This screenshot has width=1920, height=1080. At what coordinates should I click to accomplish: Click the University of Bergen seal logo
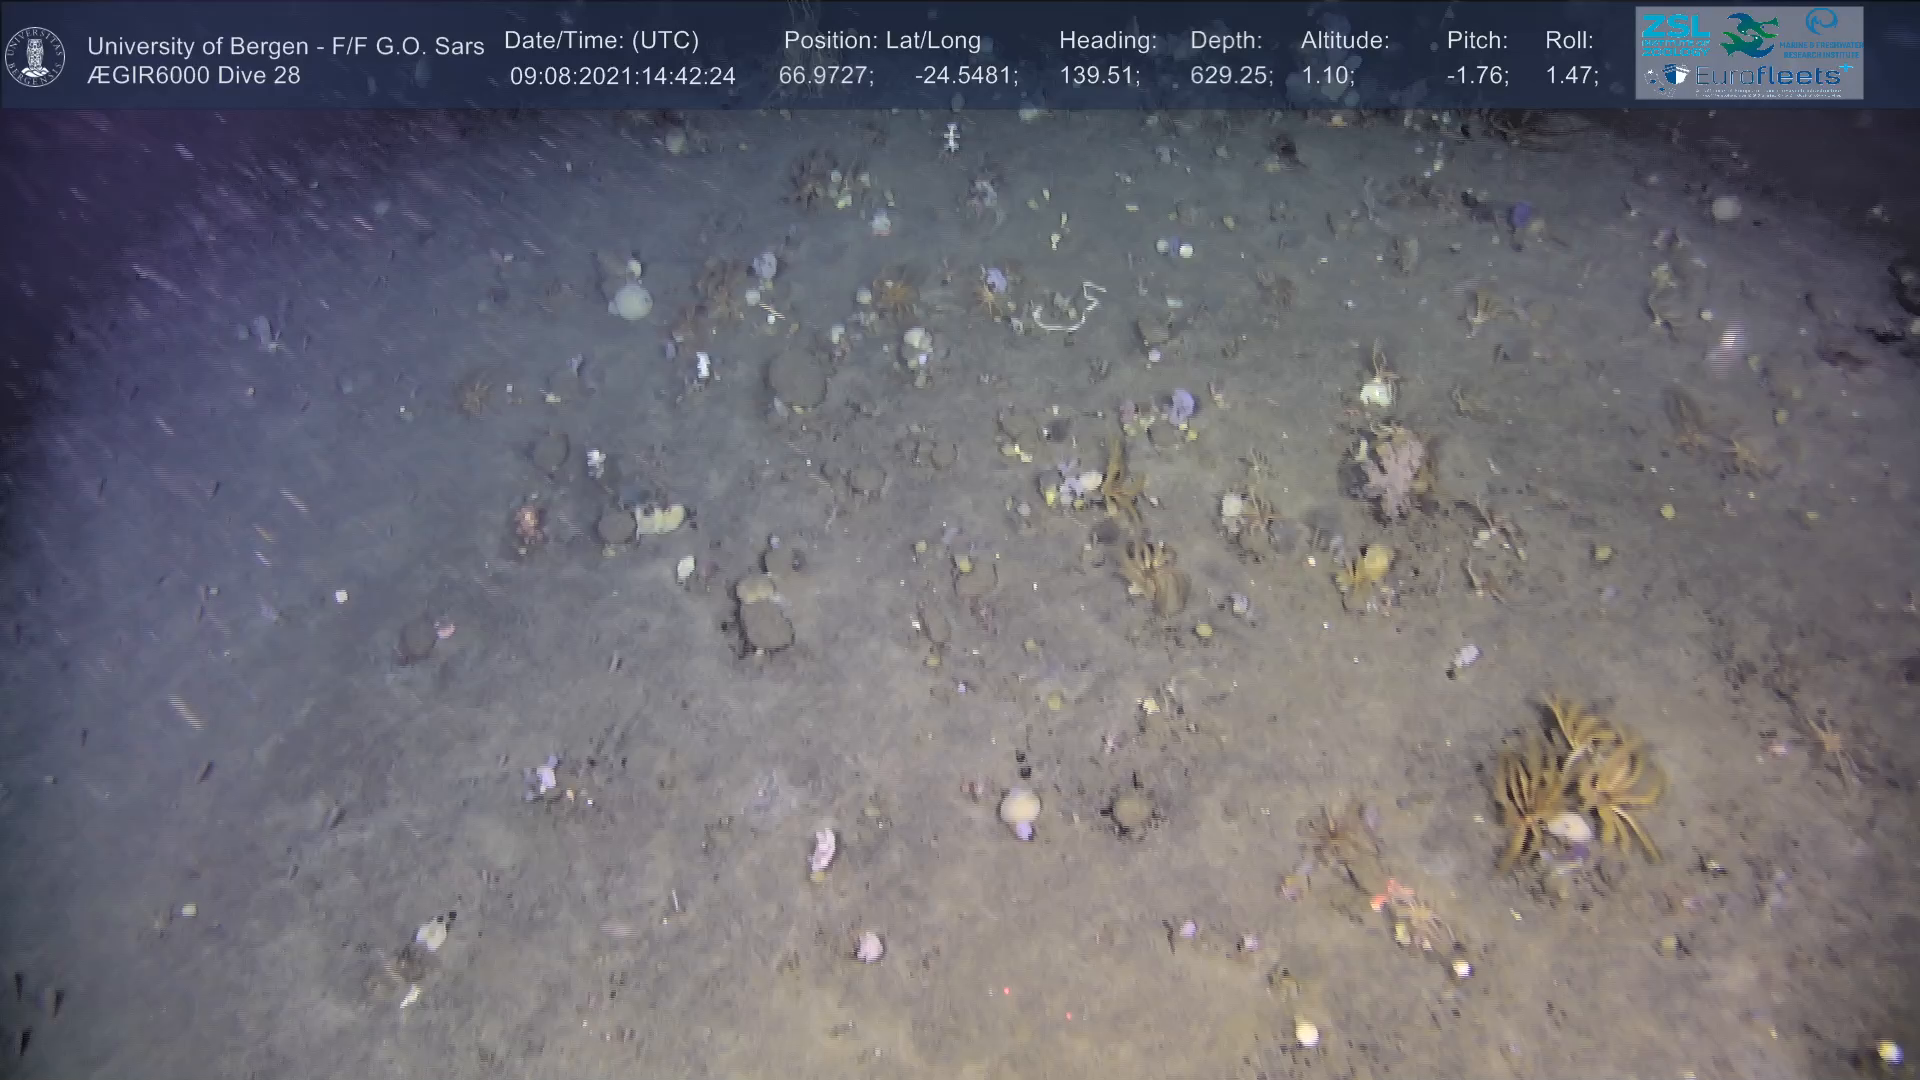(35, 56)
